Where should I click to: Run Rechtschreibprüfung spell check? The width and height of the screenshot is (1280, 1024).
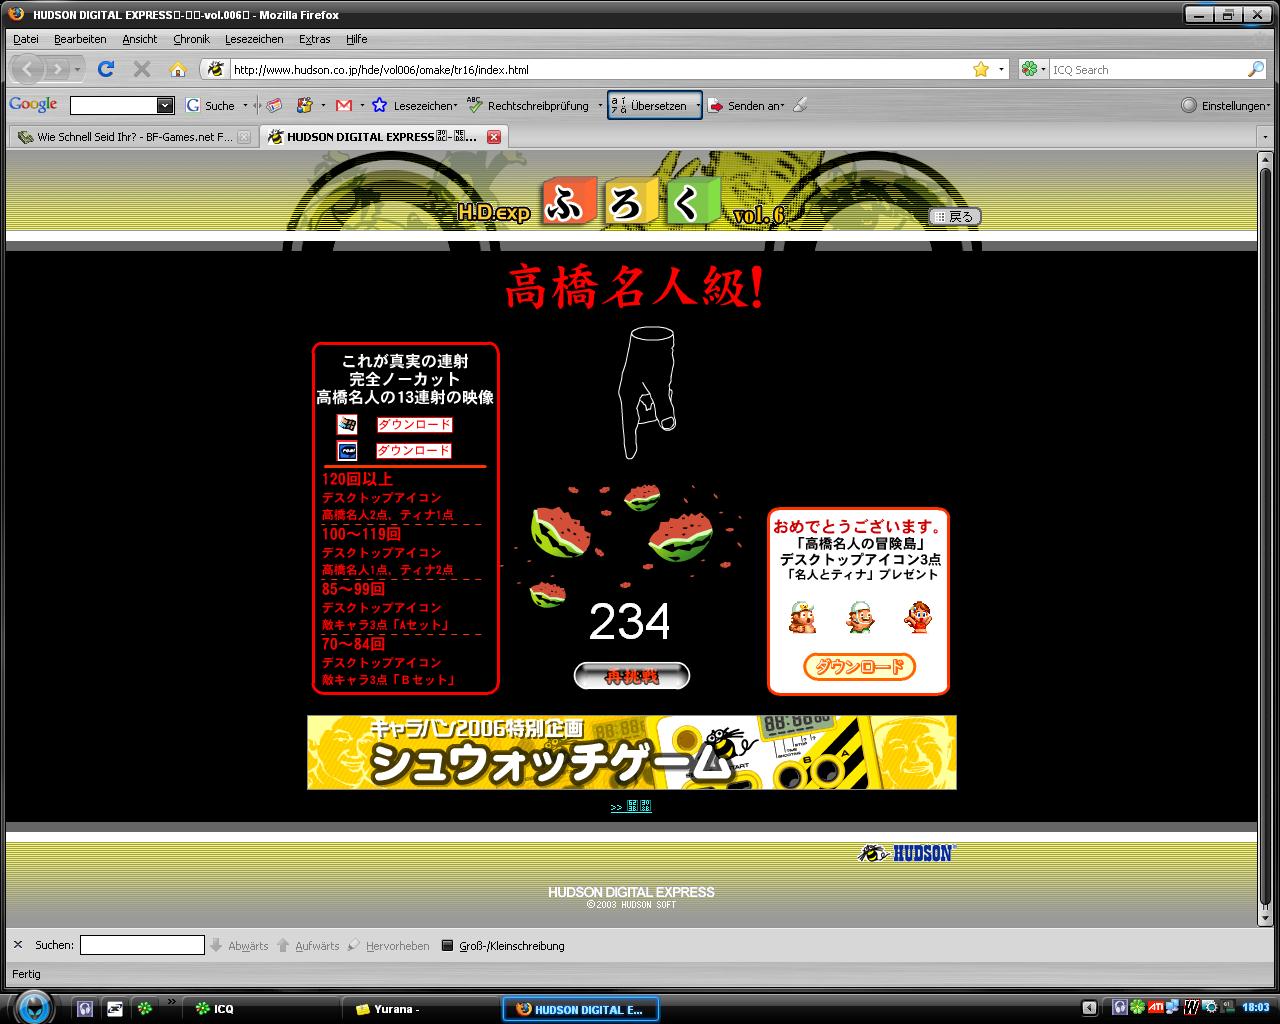pyautogui.click(x=528, y=105)
